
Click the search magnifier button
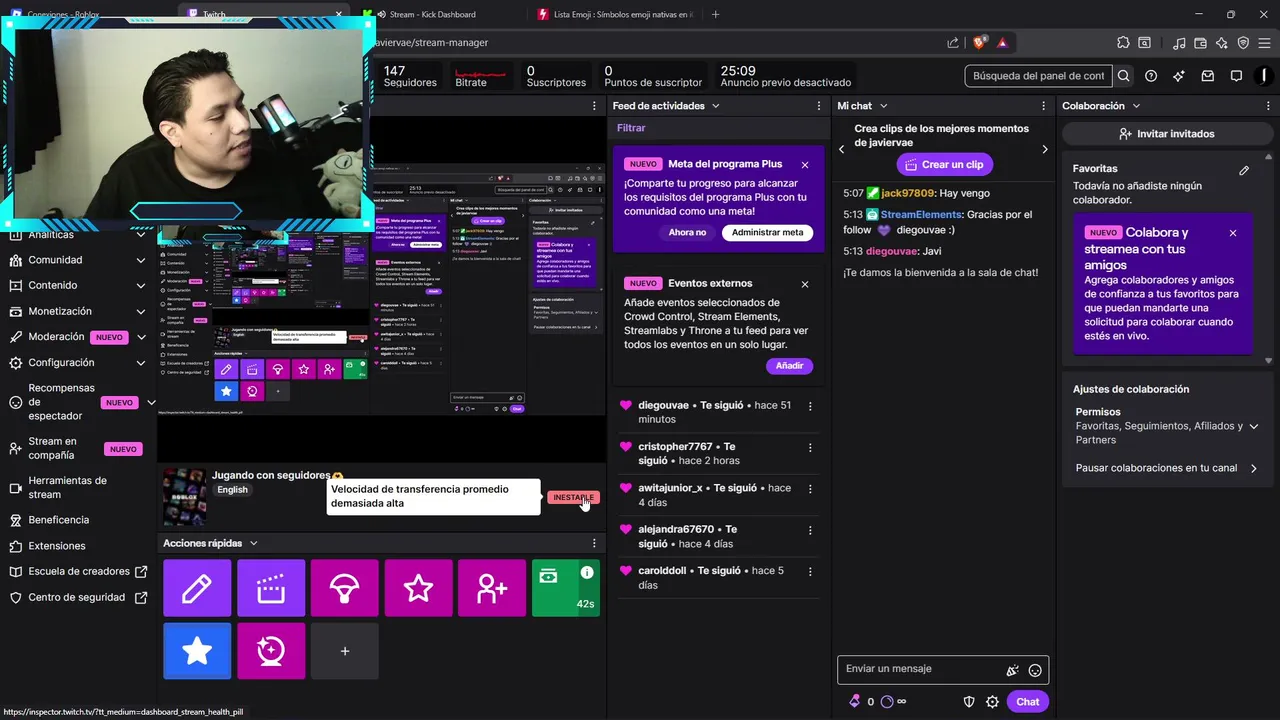pyautogui.click(x=1124, y=76)
